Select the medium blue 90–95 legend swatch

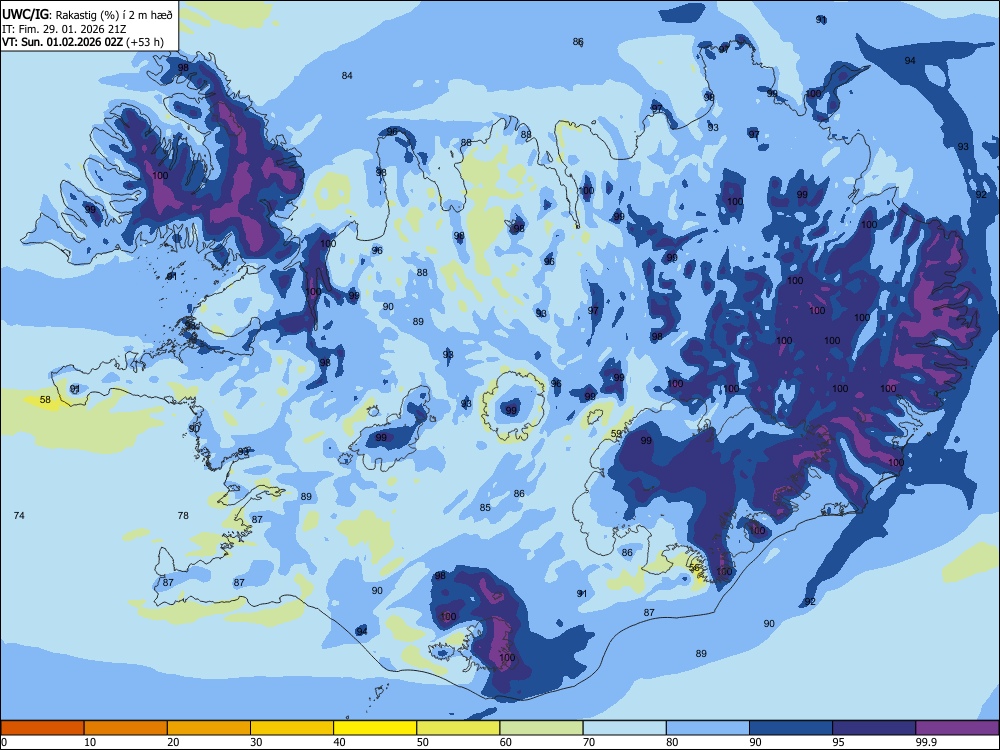[x=791, y=728]
